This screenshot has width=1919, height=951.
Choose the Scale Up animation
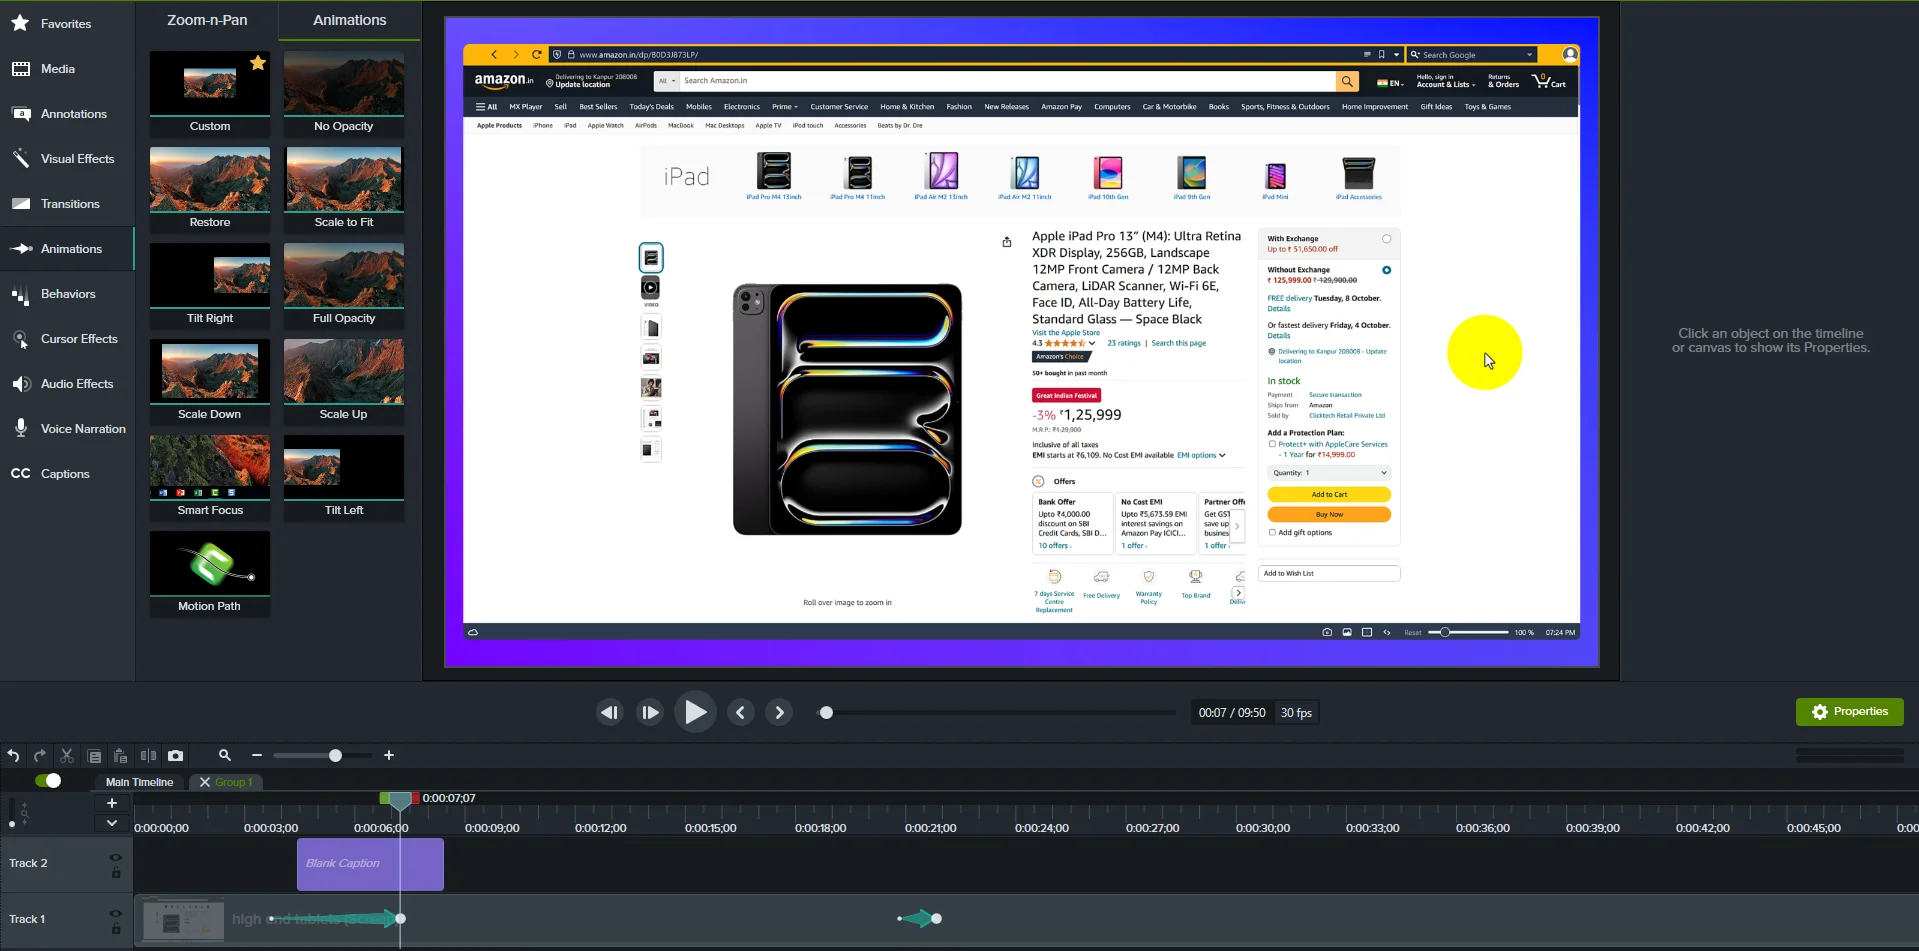344,381
